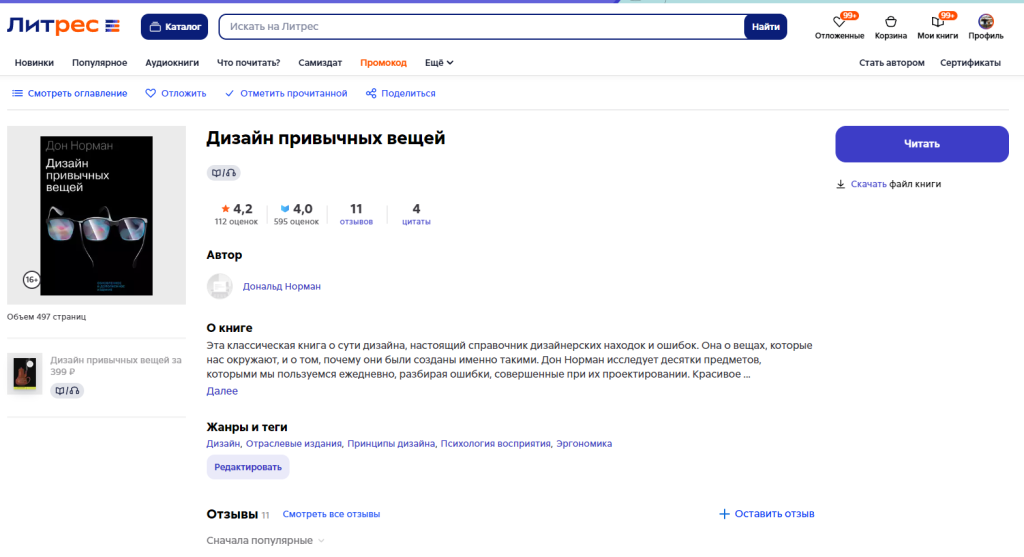Open author Дональд Норман page
This screenshot has width=1024, height=557.
click(281, 286)
